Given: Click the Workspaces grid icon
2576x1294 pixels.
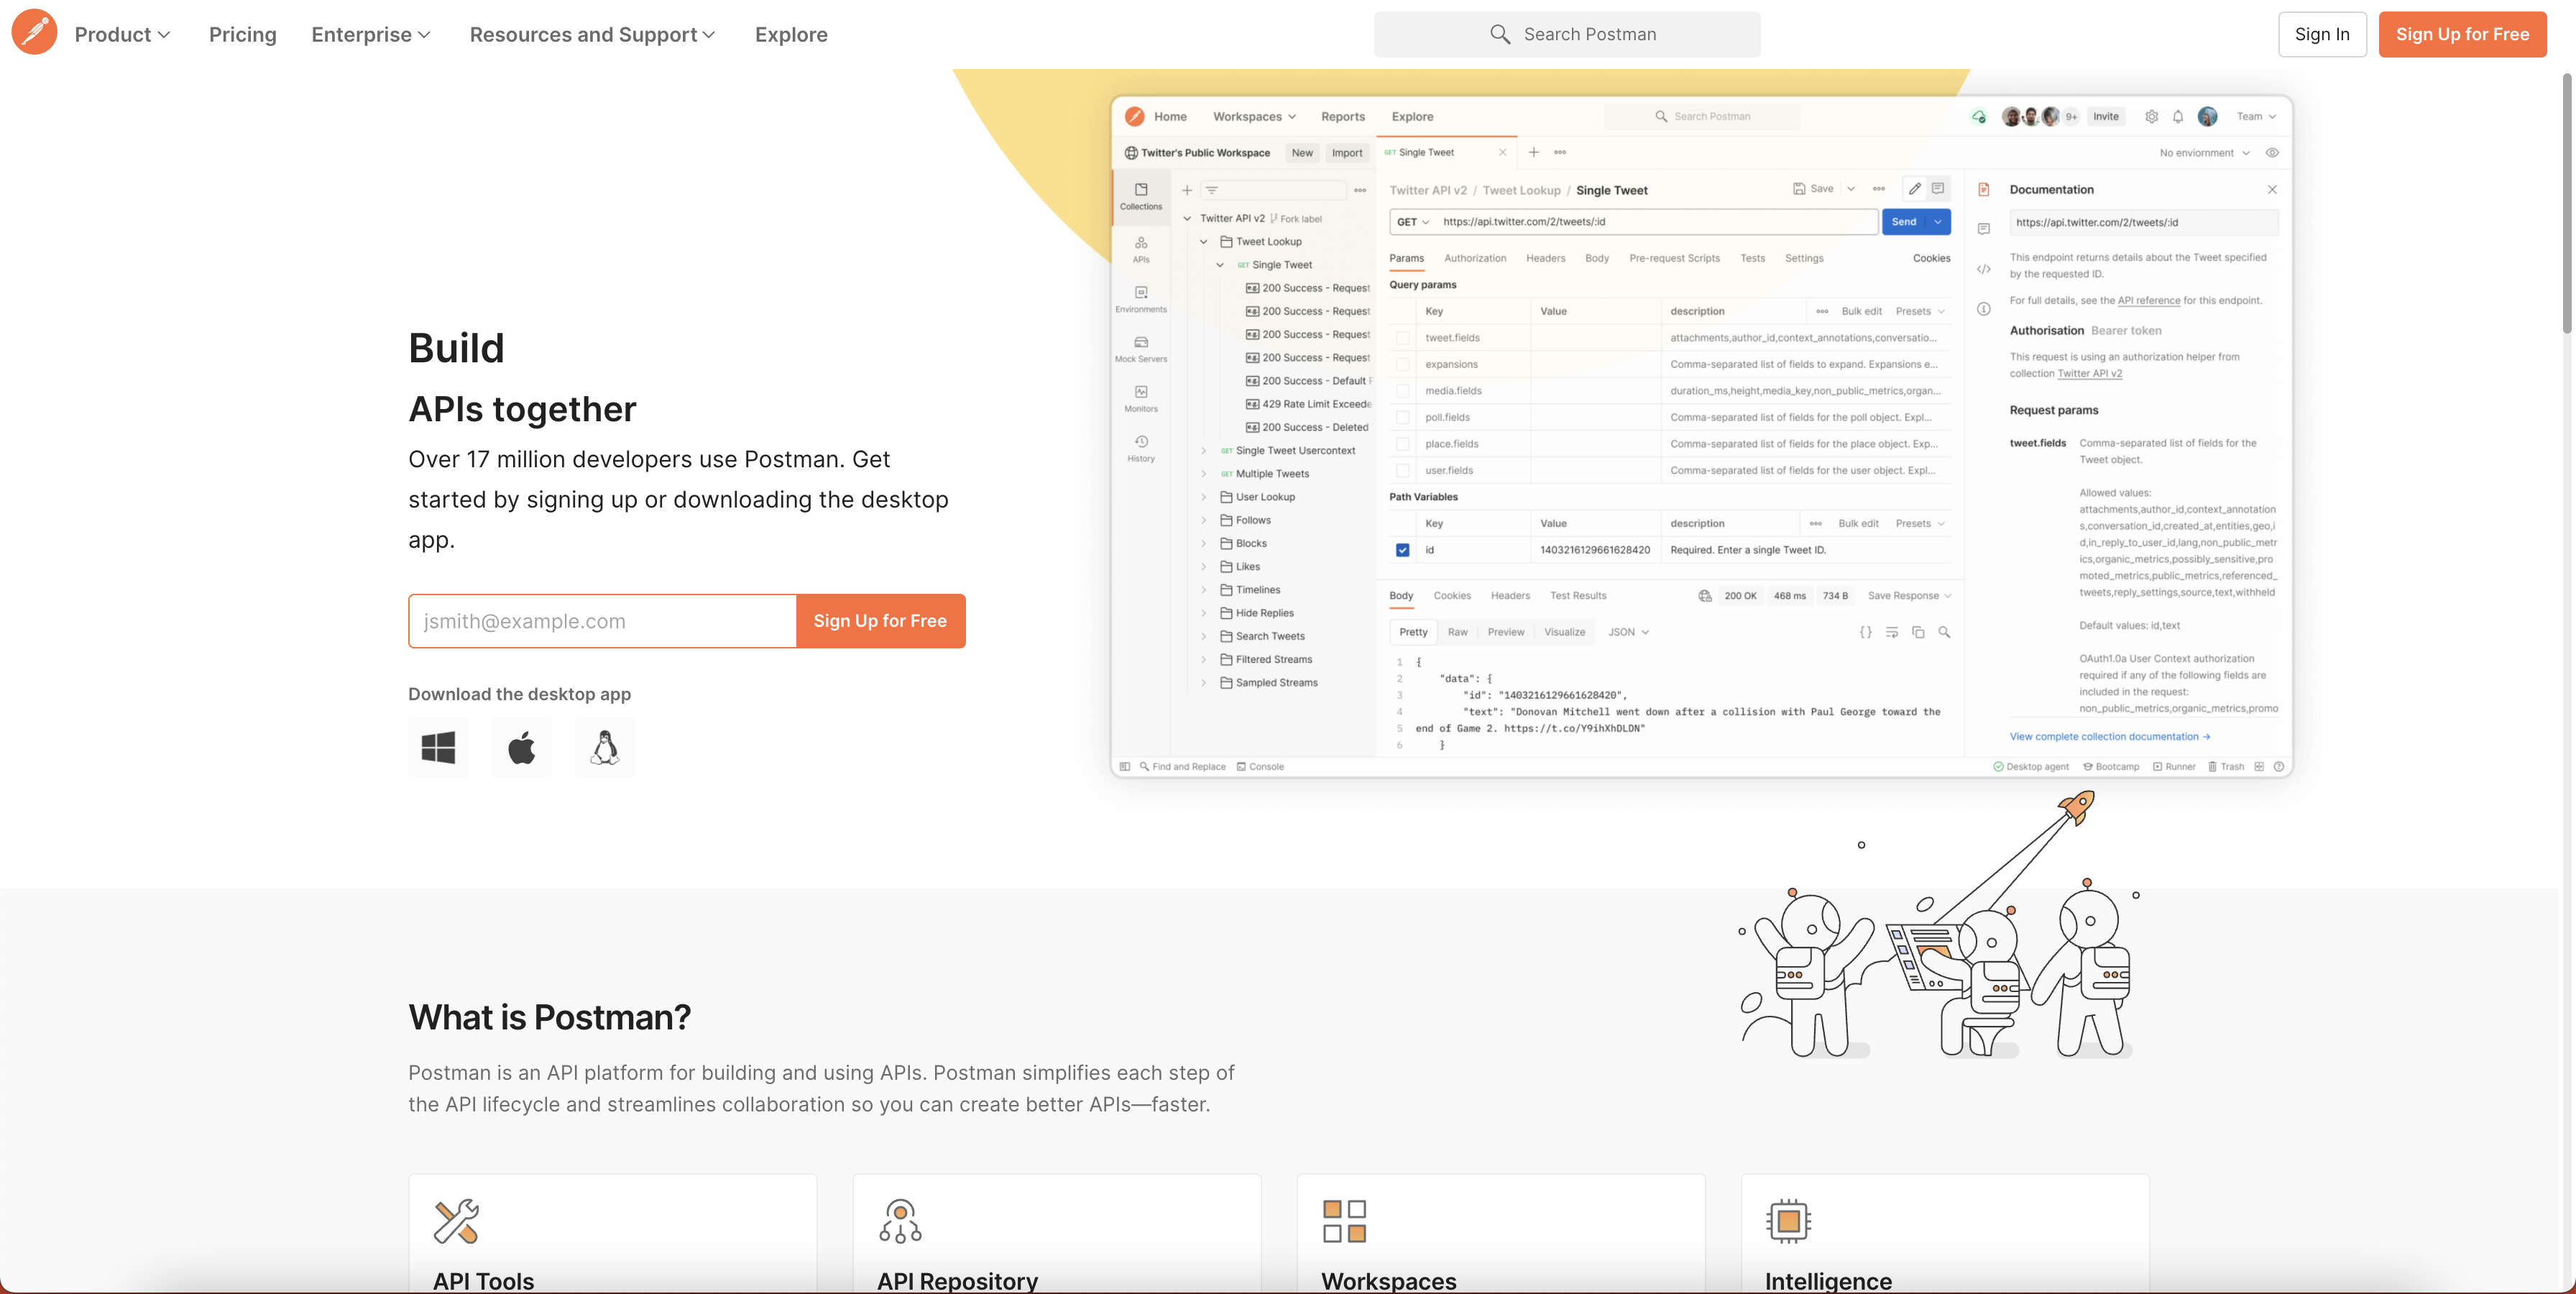Looking at the screenshot, I should [x=1344, y=1221].
